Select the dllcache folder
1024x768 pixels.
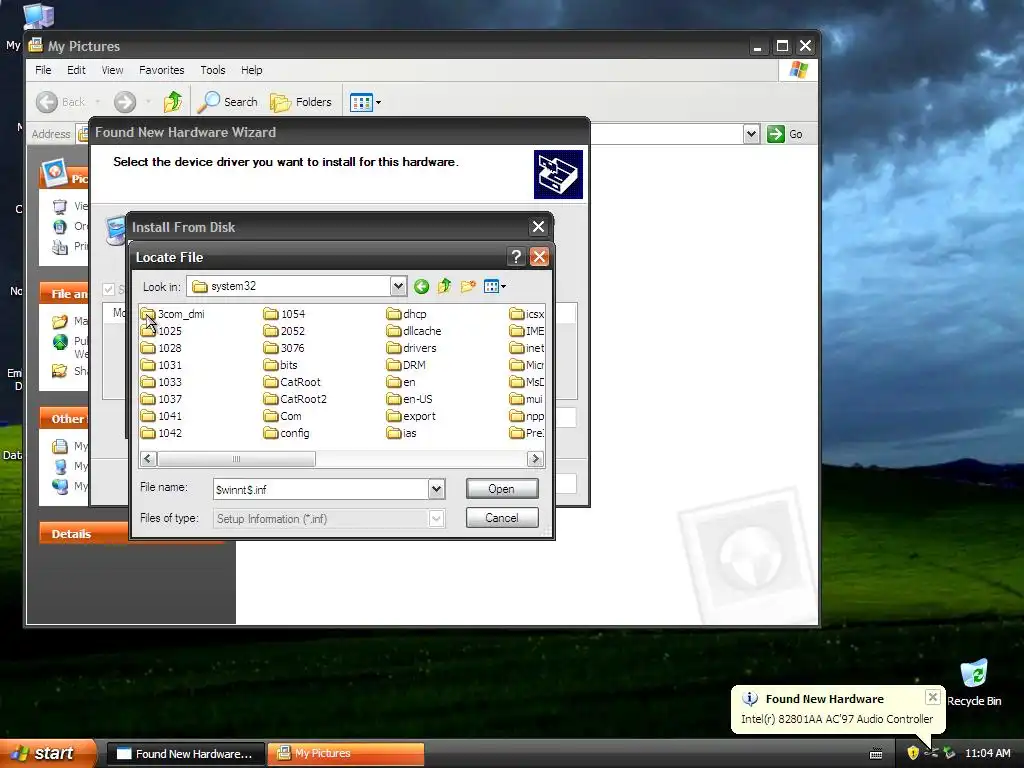tap(414, 331)
